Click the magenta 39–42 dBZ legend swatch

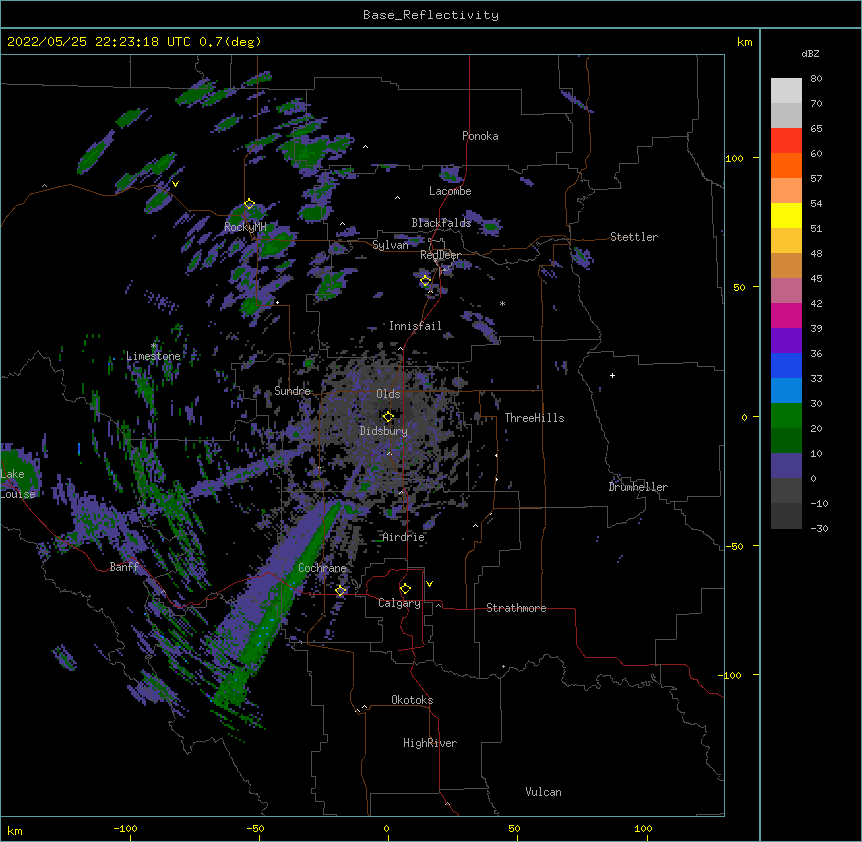tap(786, 315)
